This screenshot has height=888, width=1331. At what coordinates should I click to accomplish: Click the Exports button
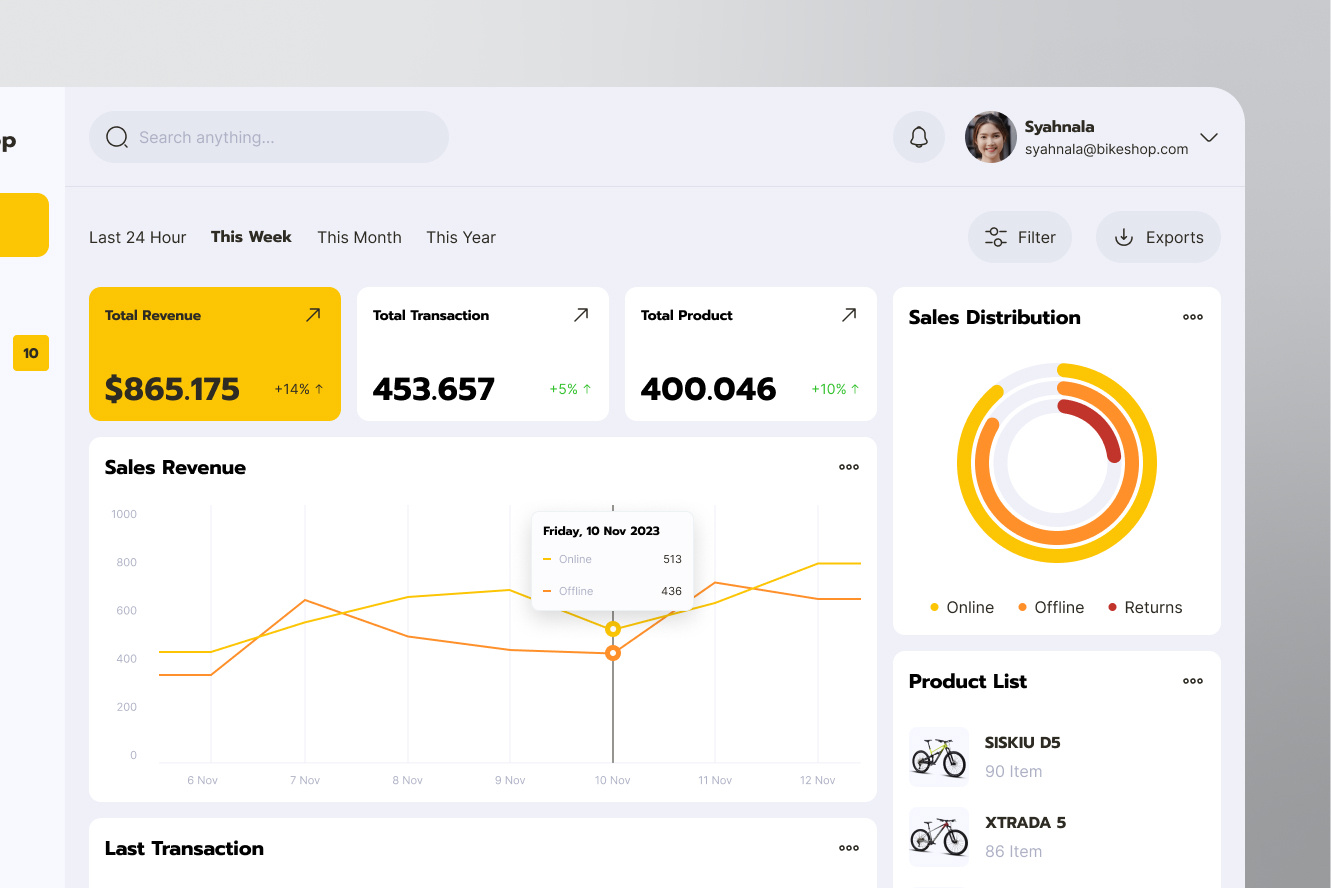(1158, 237)
